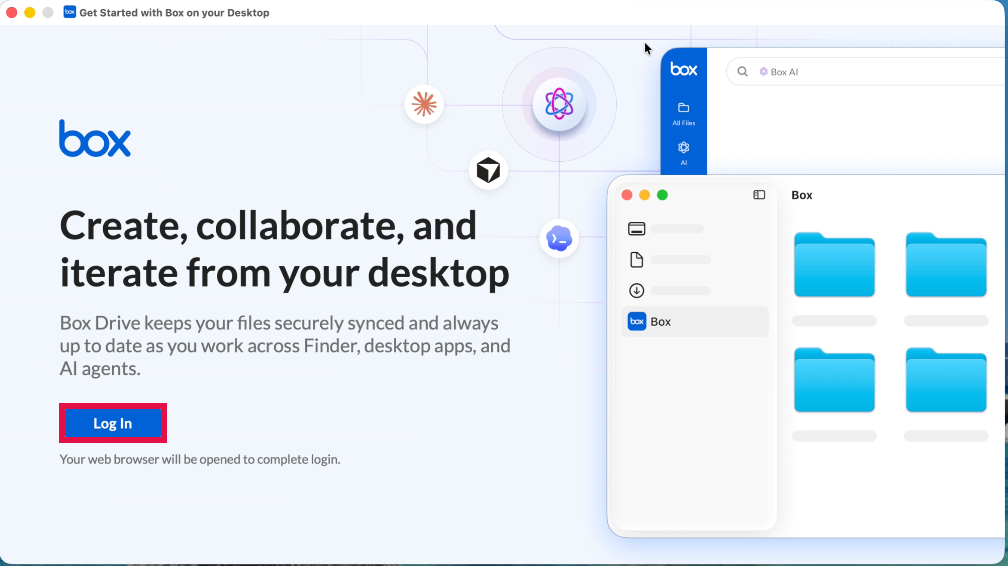Click the Box Drive description paragraph
Viewport: 1008px width, 566px height.
[285, 345]
